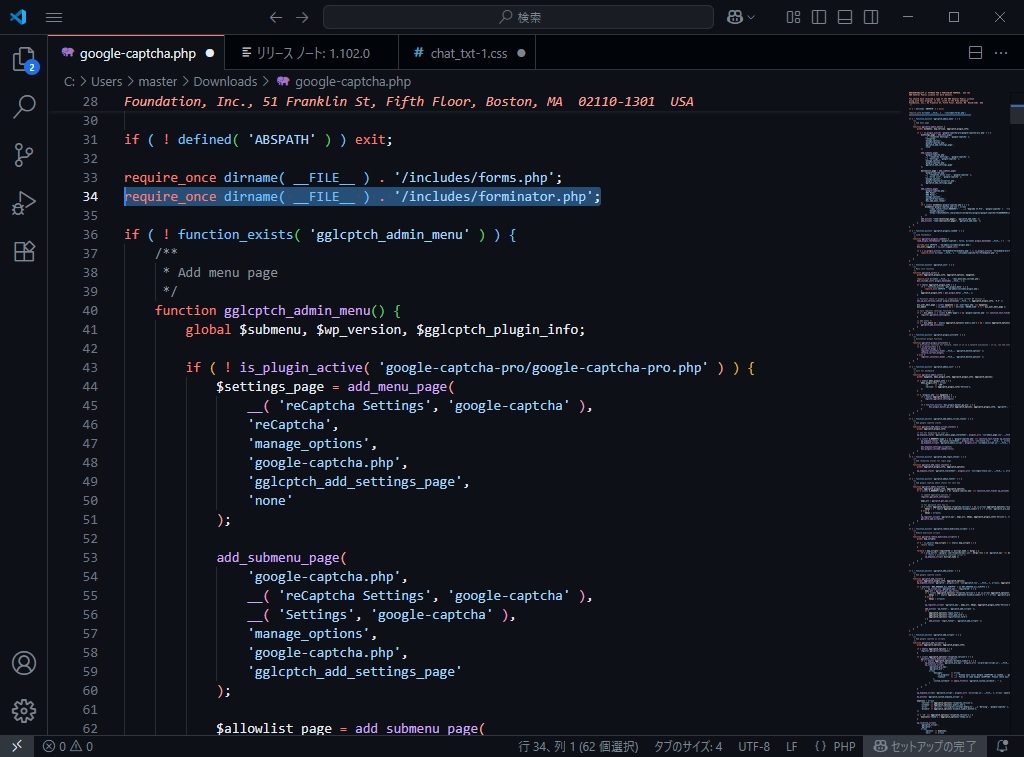1024x757 pixels.
Task: Change file encoding UTF-8
Action: click(x=754, y=746)
